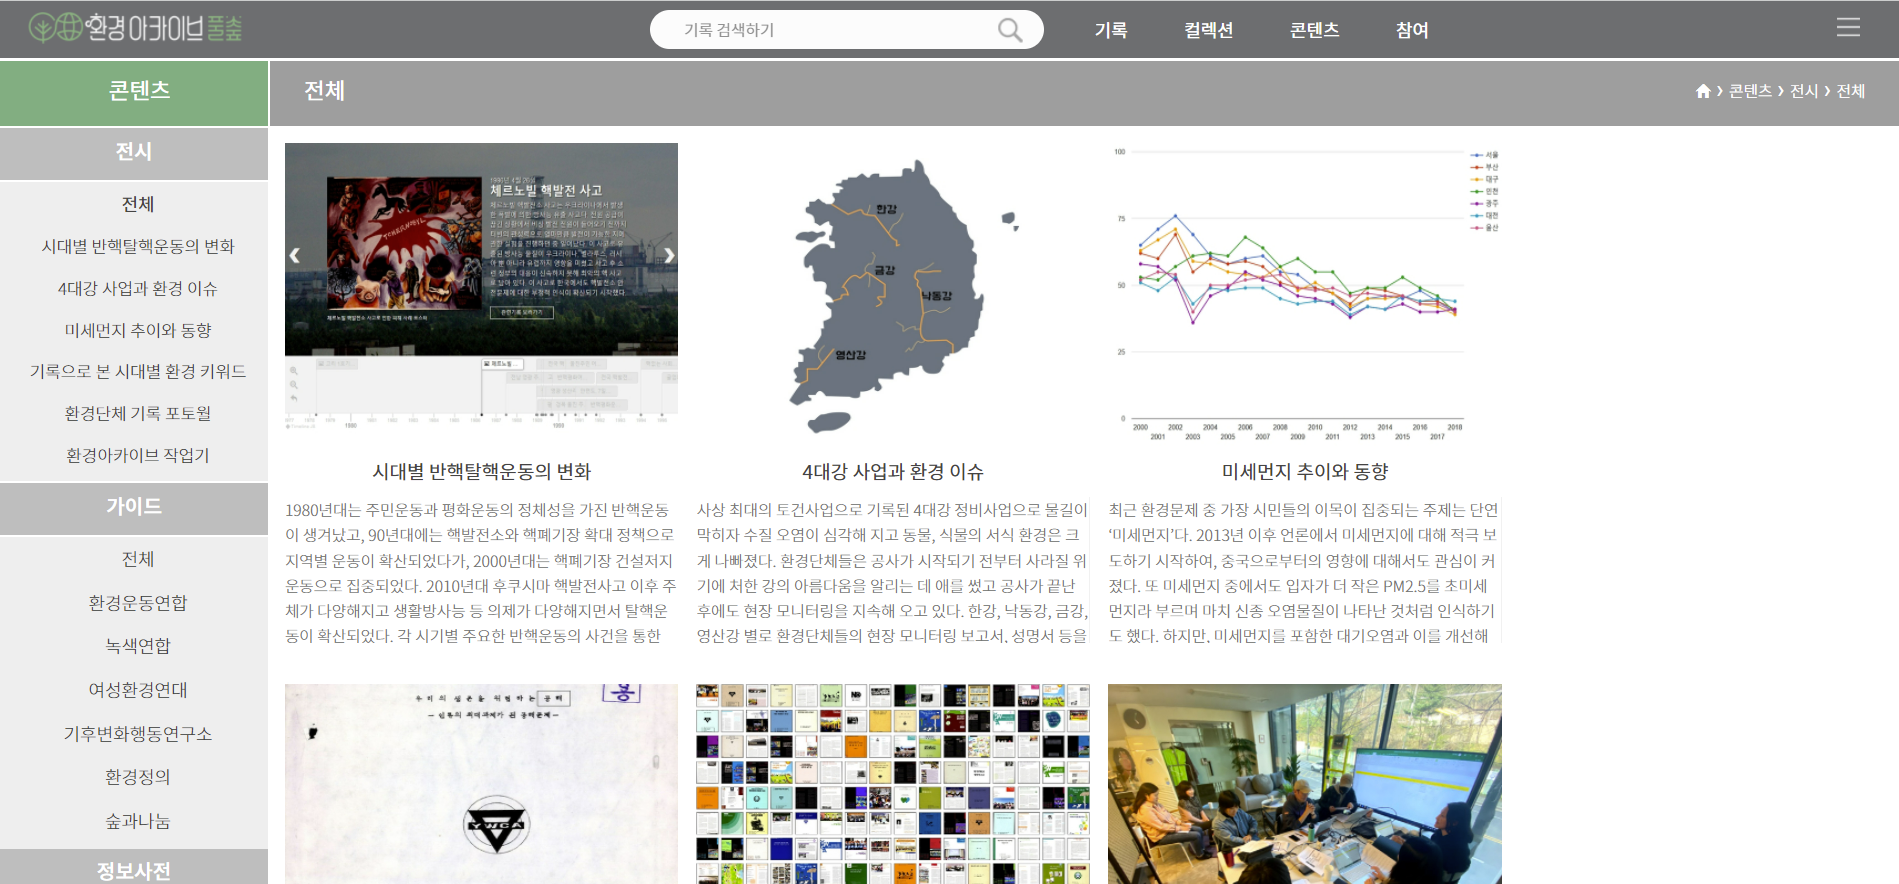Viewport: 1899px width, 884px height.
Task: Go to previous slide with left arrow
Action: click(x=295, y=255)
